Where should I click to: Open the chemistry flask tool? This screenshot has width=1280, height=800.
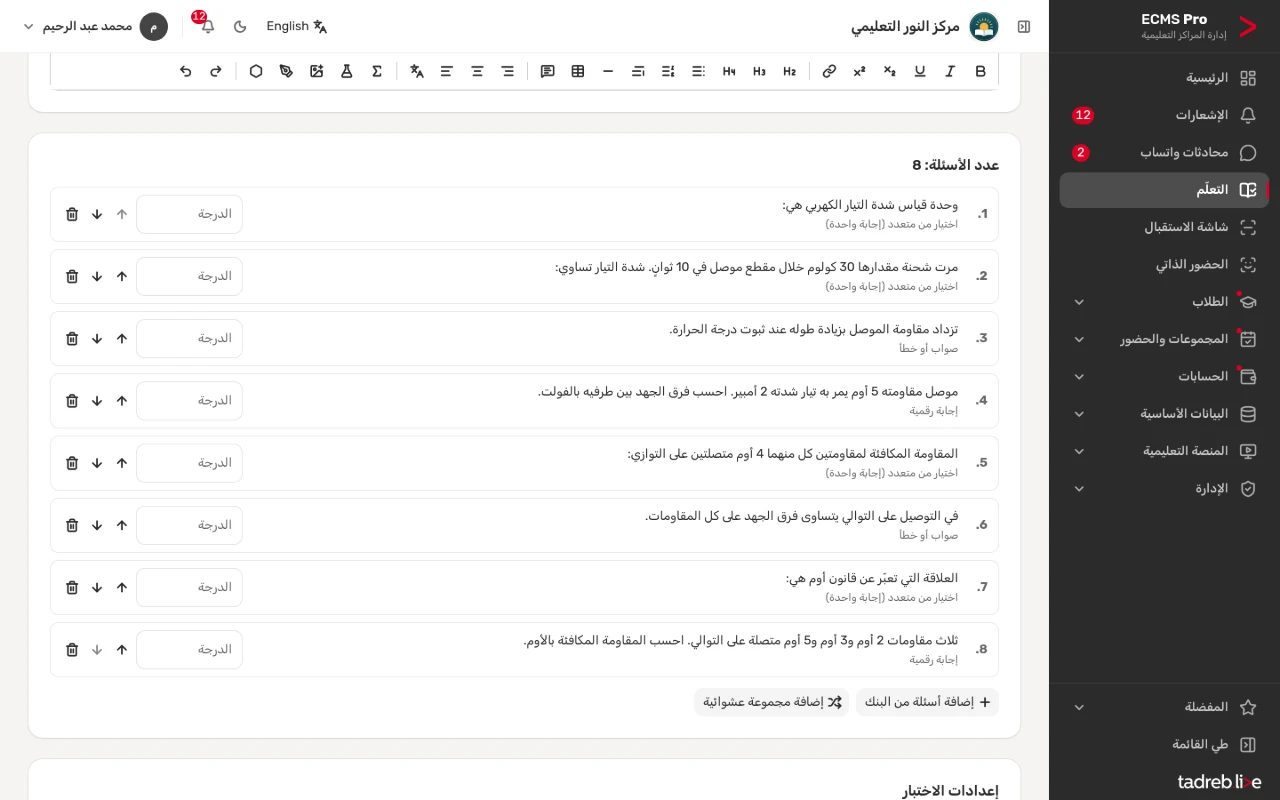[x=347, y=71]
